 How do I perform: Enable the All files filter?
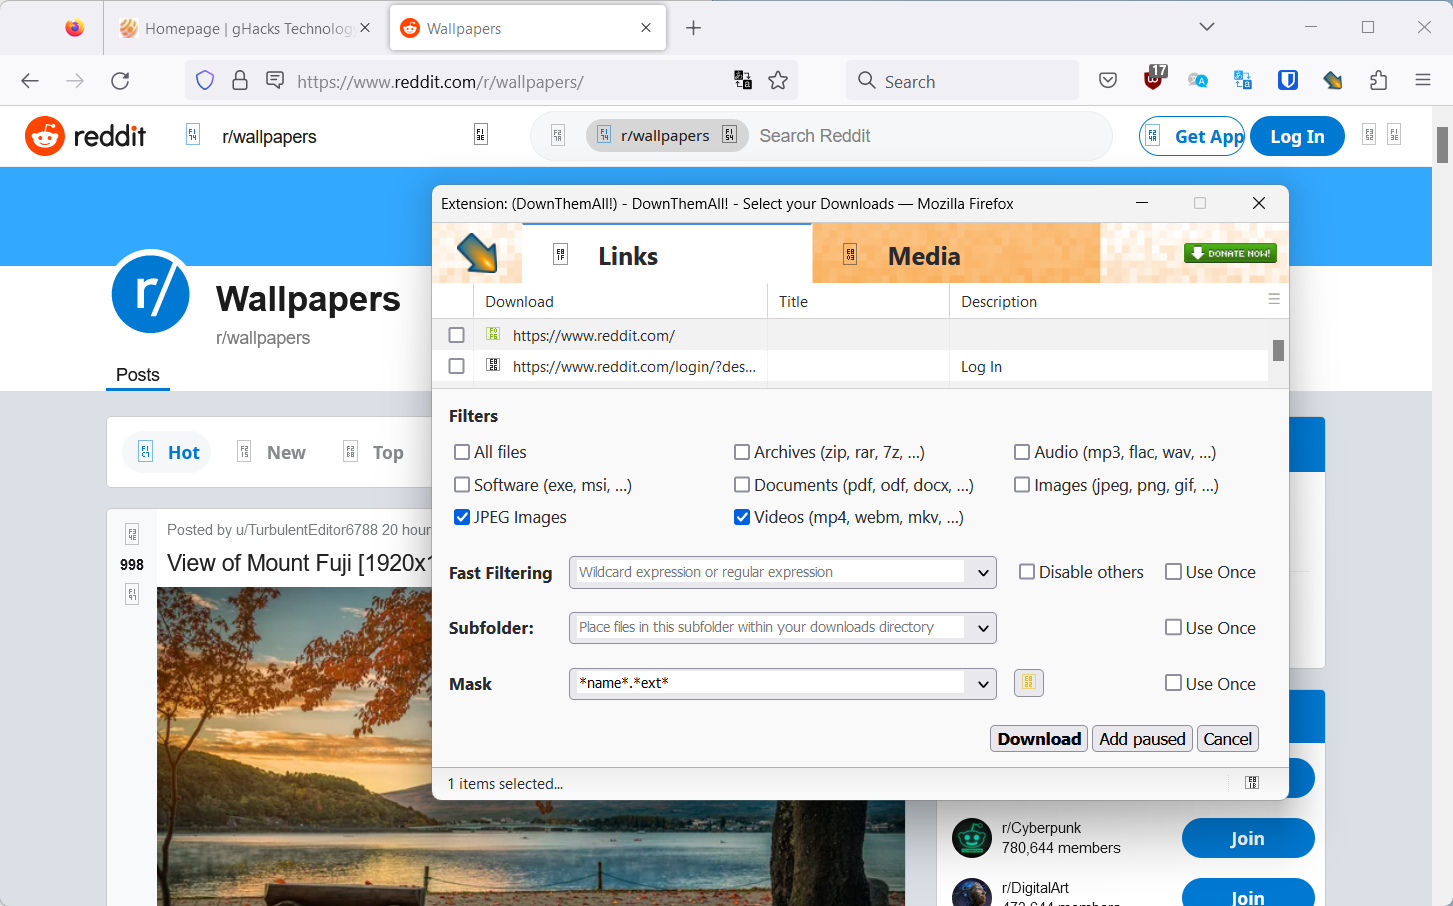pos(461,452)
